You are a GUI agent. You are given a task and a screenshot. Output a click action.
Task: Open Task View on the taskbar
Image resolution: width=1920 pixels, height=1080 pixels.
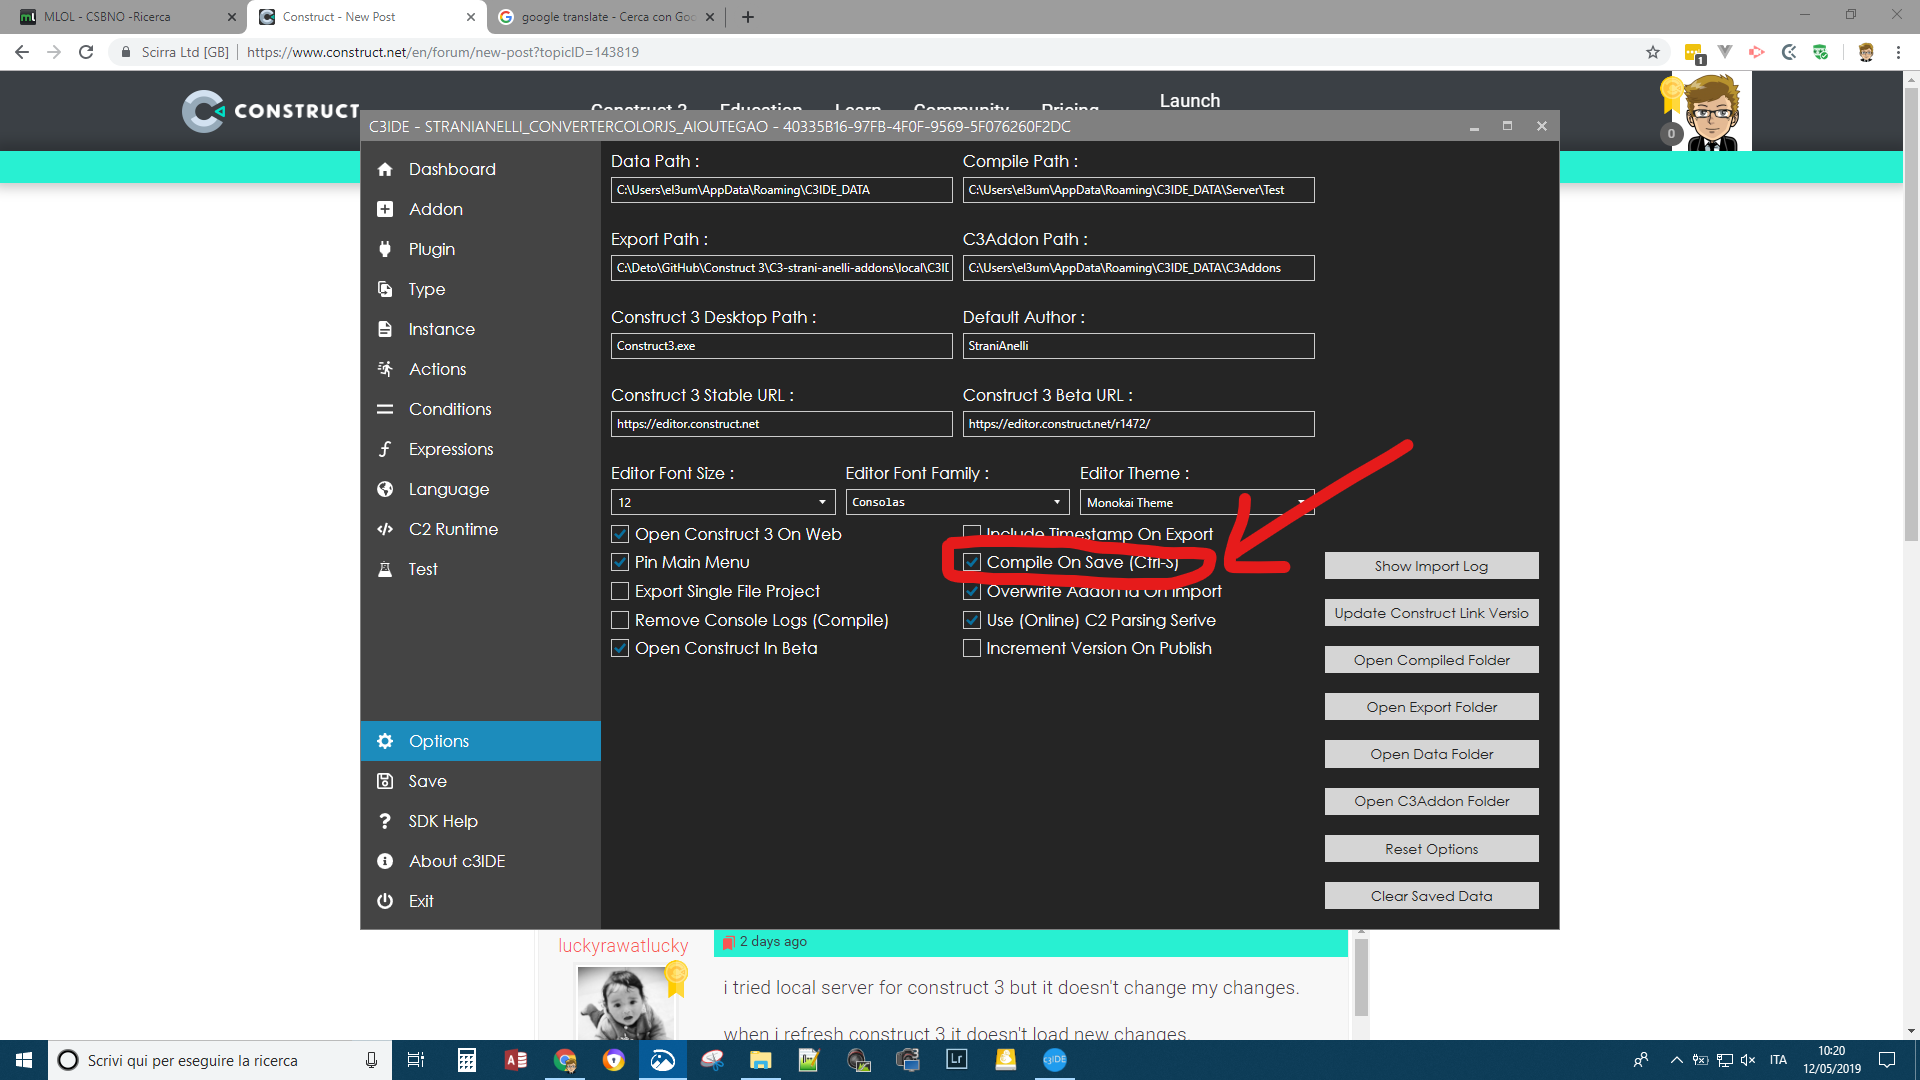416,1060
